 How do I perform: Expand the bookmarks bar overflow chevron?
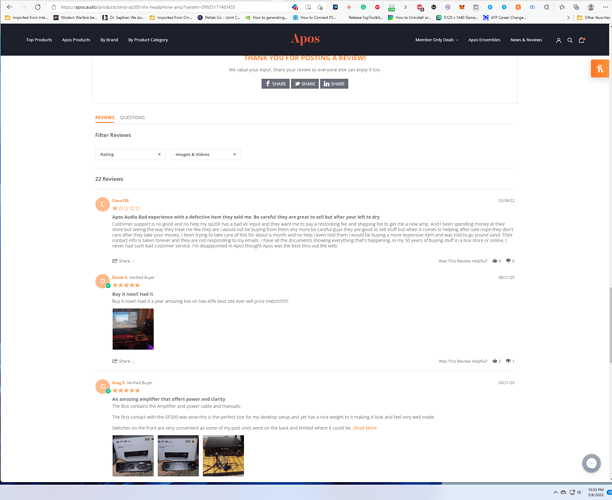click(568, 18)
